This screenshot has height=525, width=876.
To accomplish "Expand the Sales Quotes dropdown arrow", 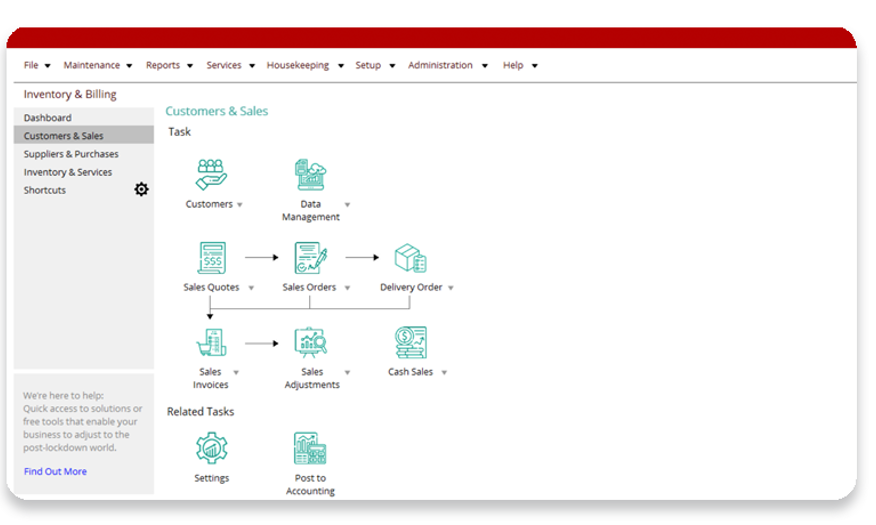I will (x=251, y=288).
